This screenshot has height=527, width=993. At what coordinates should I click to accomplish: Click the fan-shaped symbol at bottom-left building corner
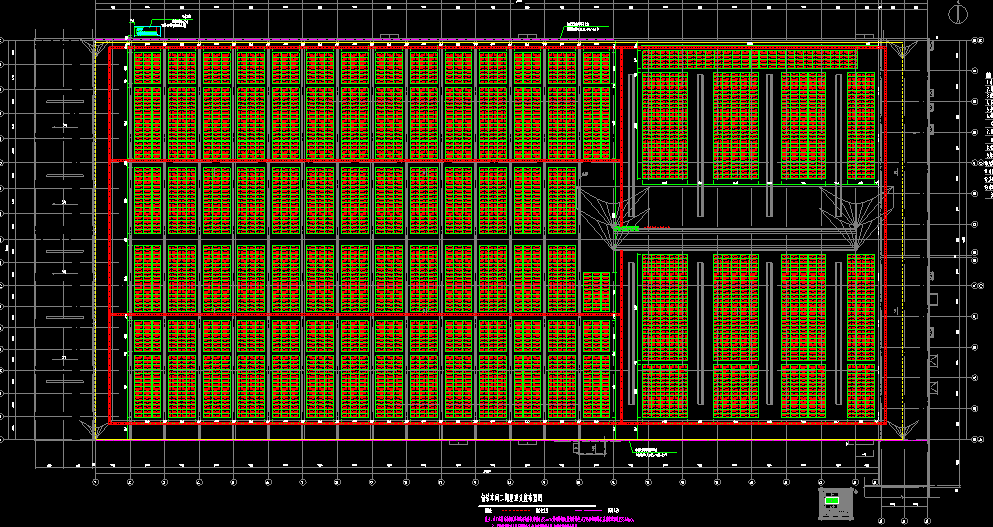[x=96, y=431]
